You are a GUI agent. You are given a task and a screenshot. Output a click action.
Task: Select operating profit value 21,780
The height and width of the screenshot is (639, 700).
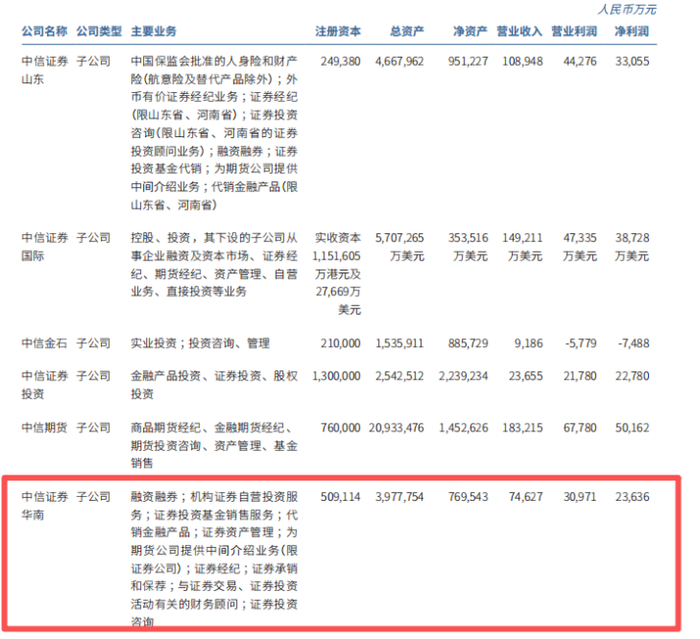(580, 376)
